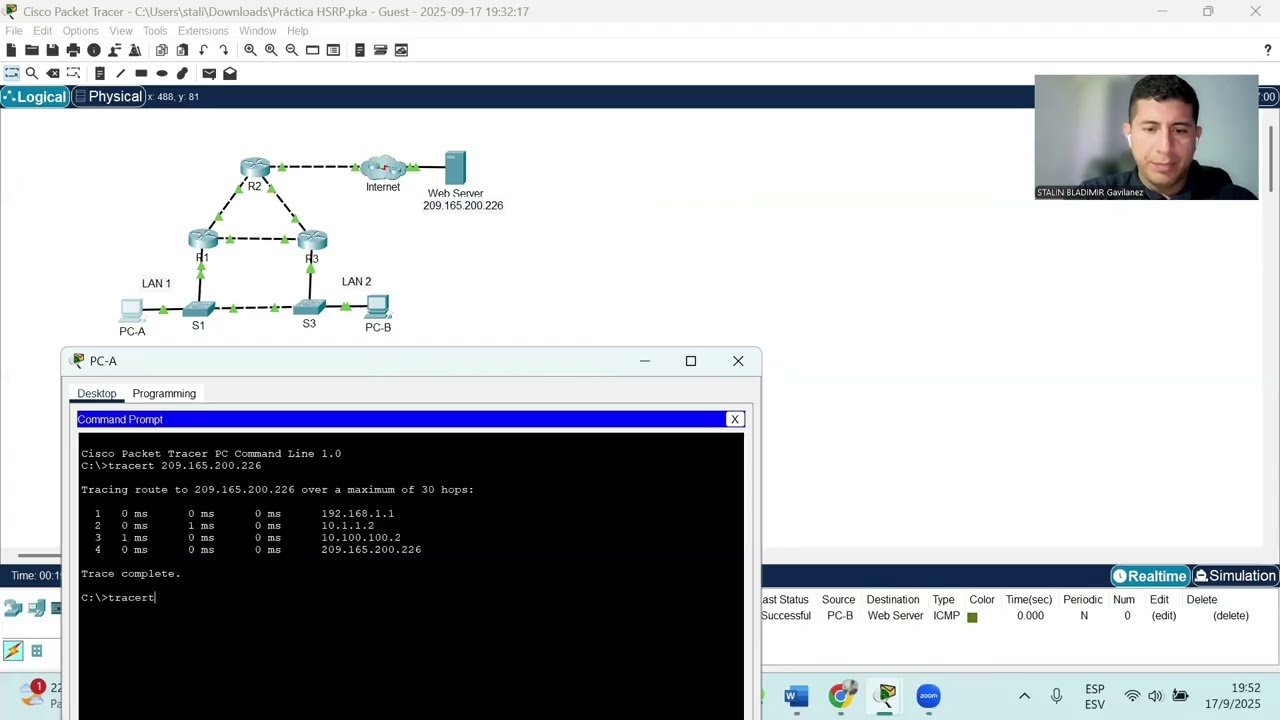Print the workspace via printer icon
This screenshot has height=720, width=1280.
[73, 50]
